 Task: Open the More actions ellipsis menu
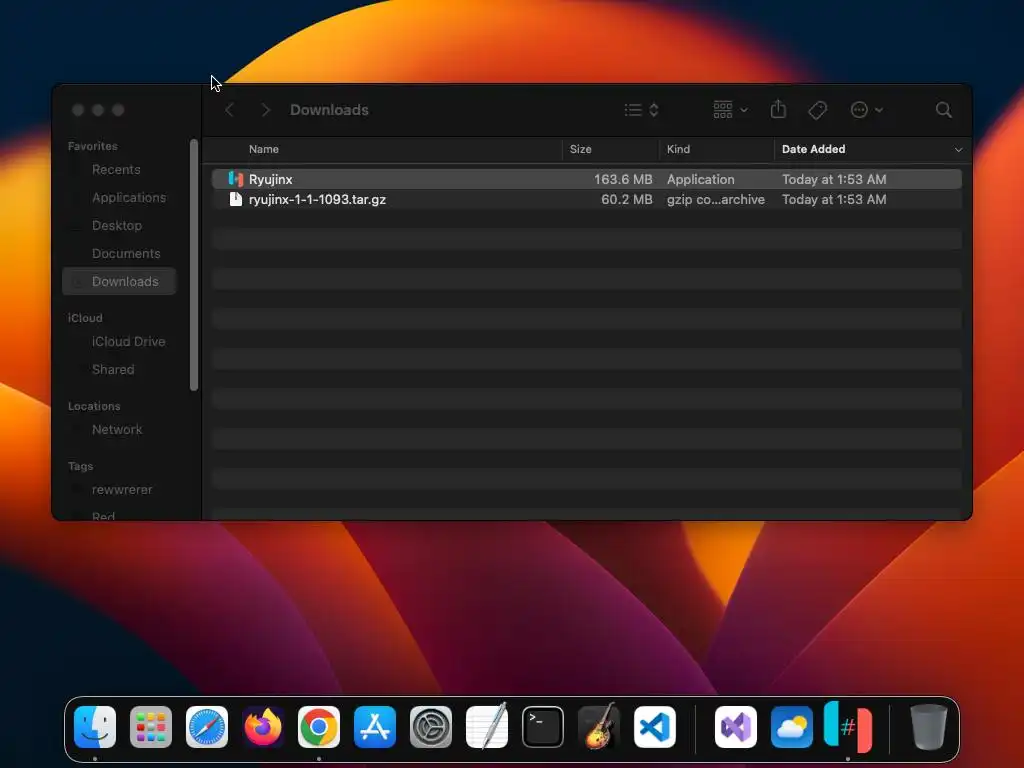[x=867, y=110]
